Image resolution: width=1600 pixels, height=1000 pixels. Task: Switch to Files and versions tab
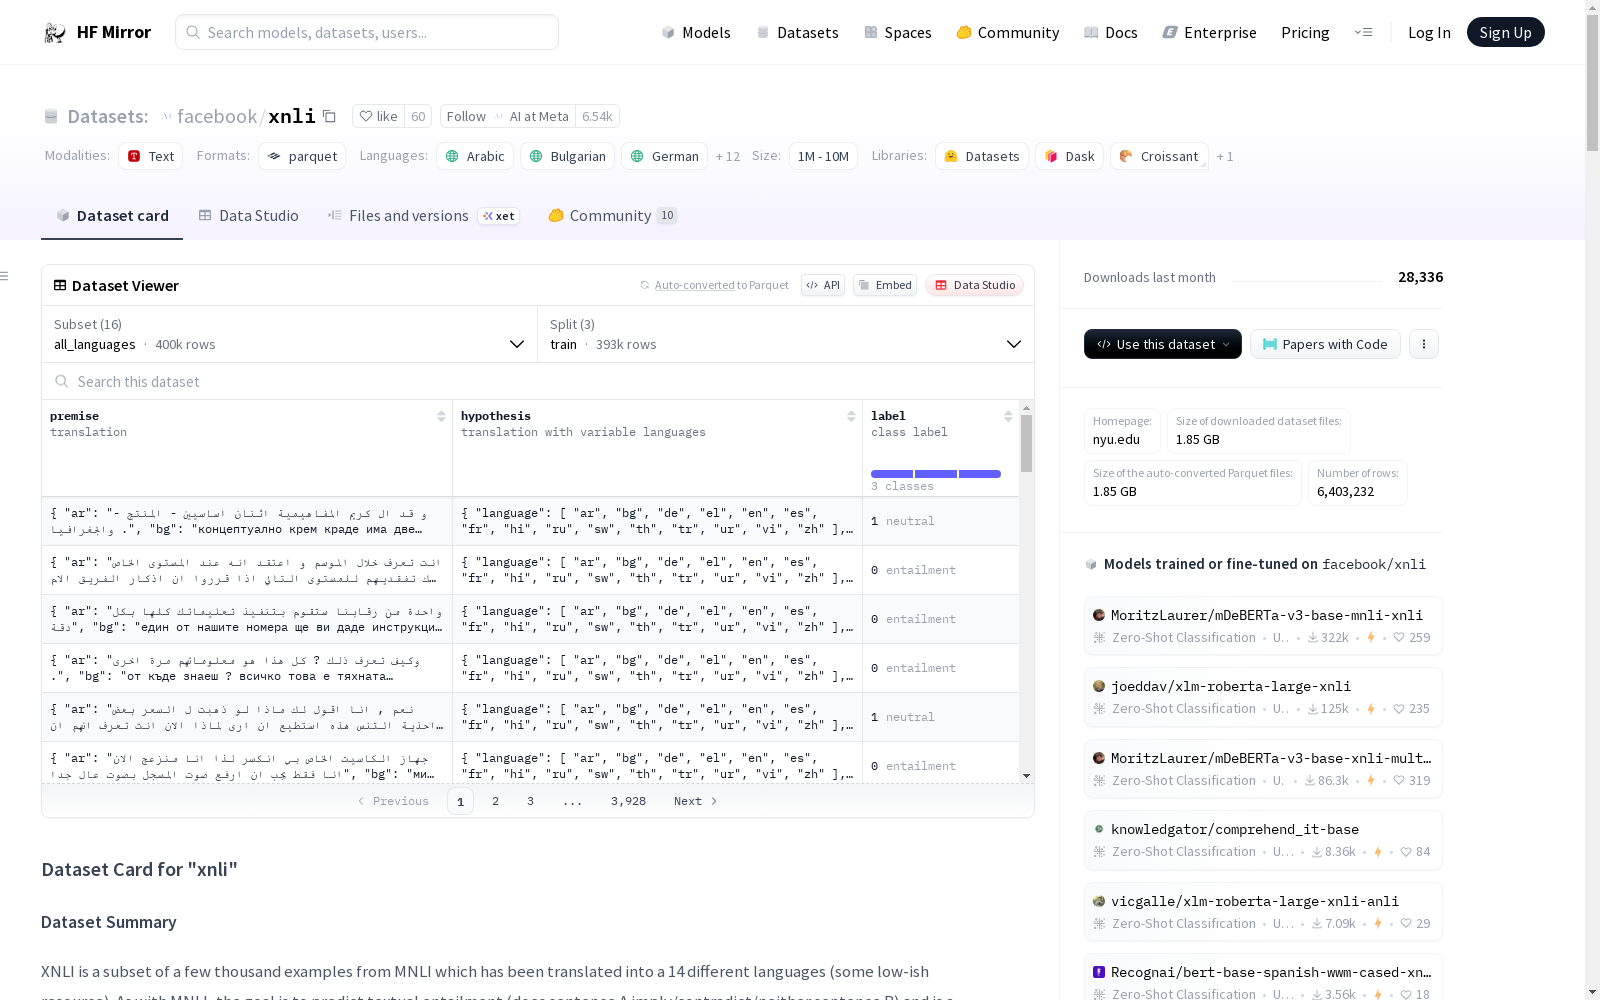[423, 215]
